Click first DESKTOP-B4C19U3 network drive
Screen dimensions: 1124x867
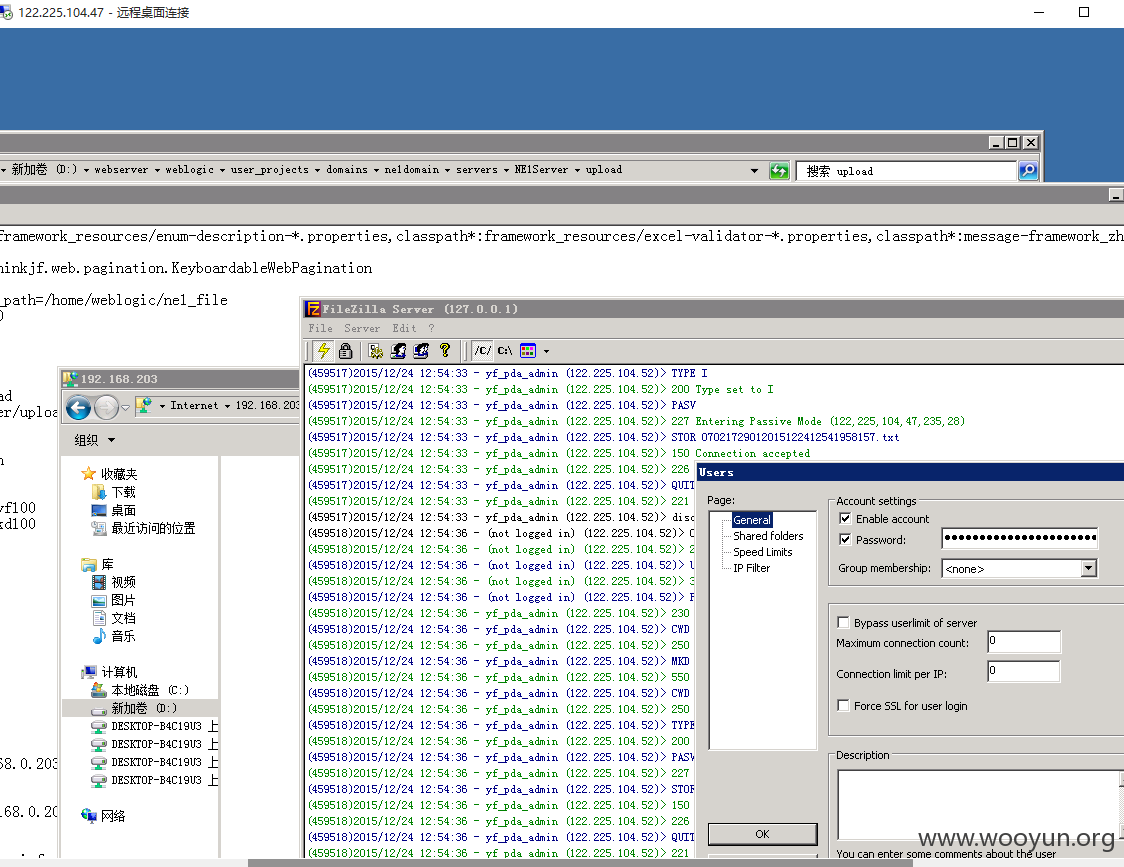155,726
